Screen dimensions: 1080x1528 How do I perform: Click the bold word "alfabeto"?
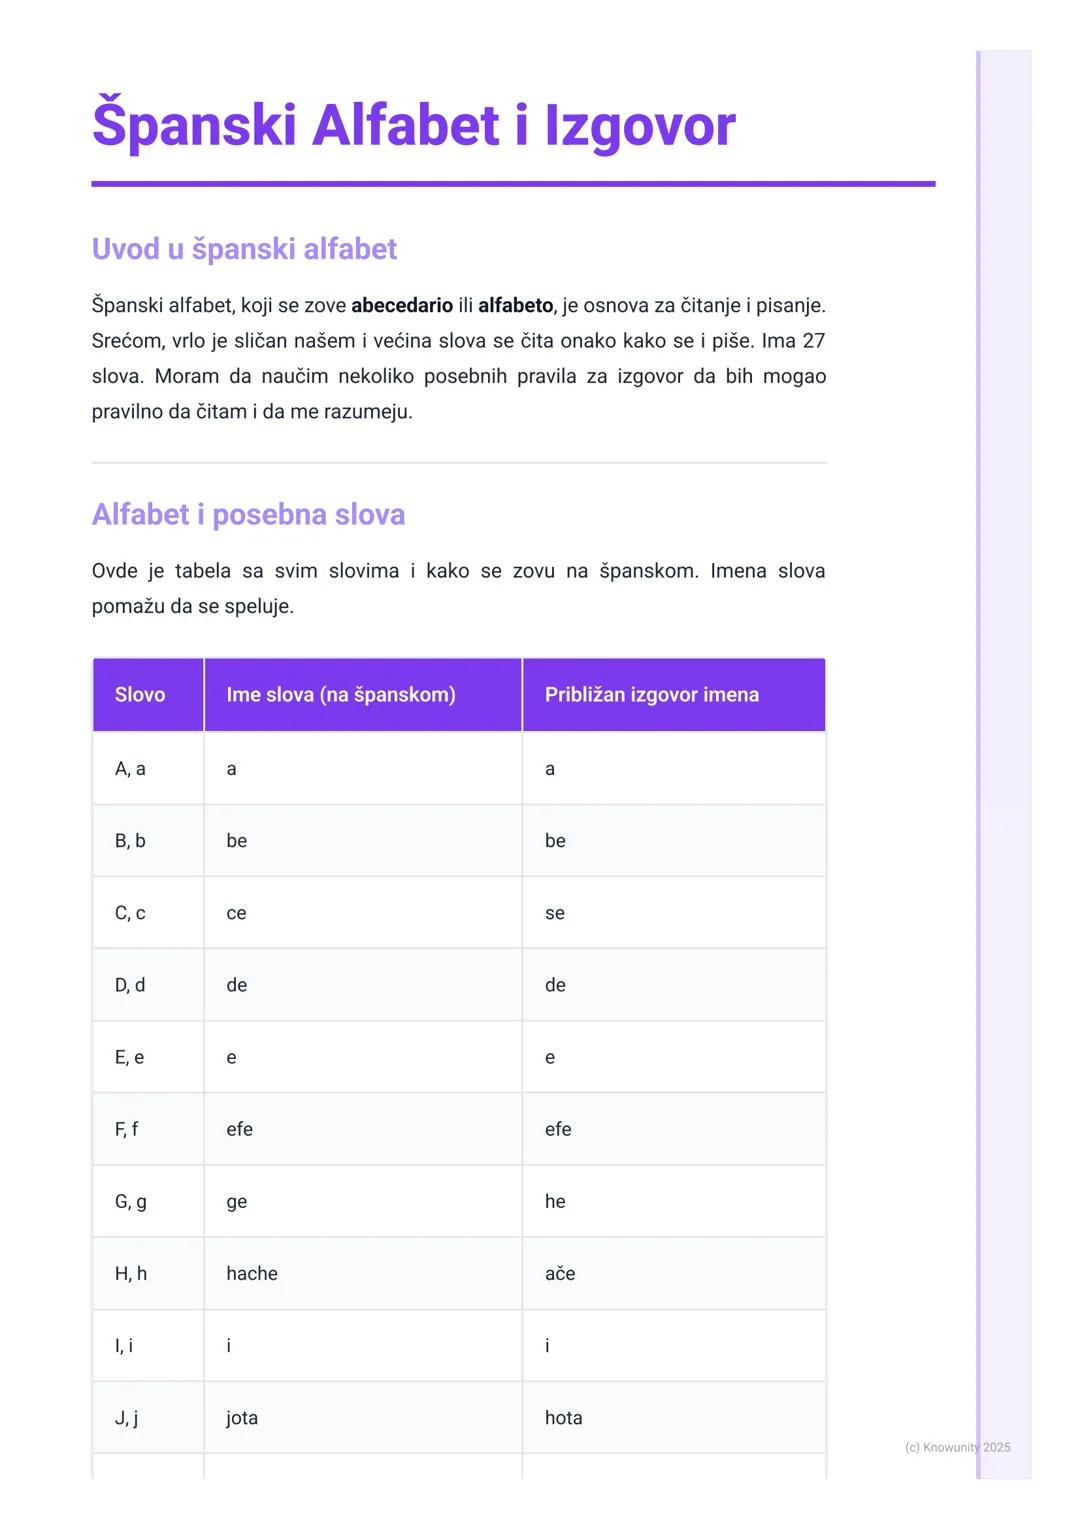515,305
